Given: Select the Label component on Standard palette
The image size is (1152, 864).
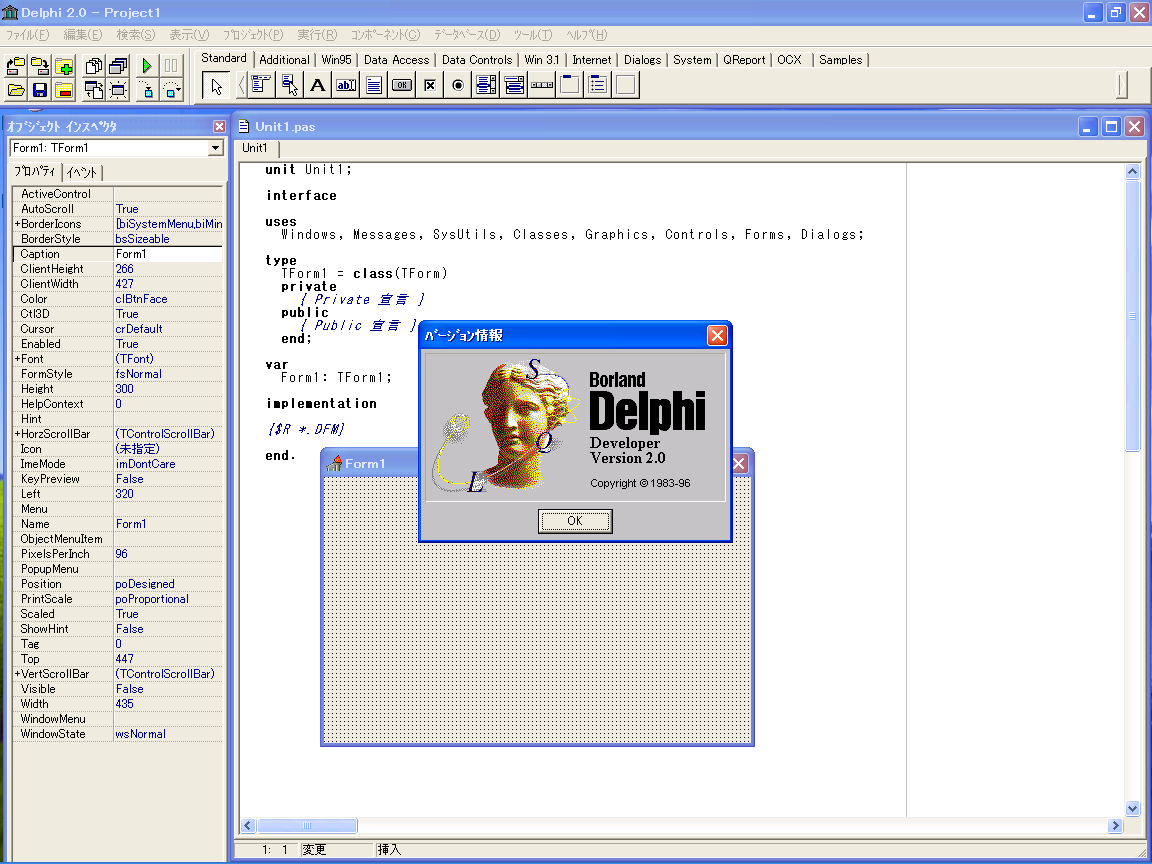Looking at the screenshot, I should (317, 85).
